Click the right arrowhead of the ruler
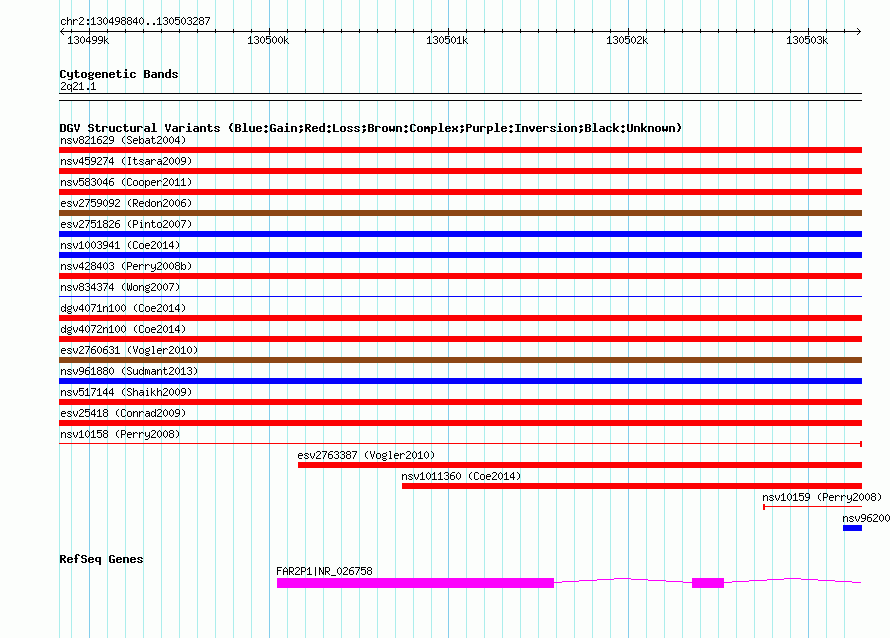The height and width of the screenshot is (638, 890). tap(858, 32)
